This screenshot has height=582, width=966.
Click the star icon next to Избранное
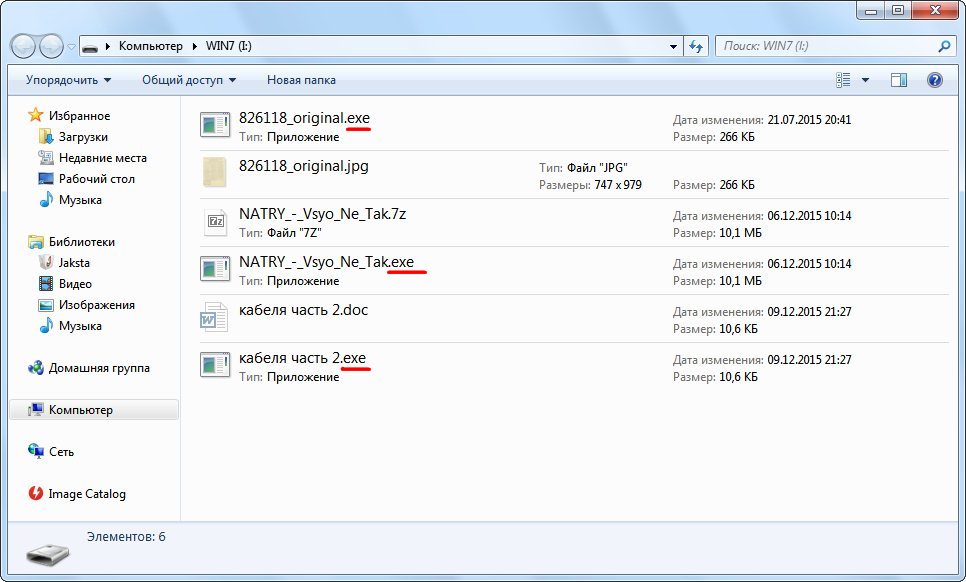pyautogui.click(x=36, y=115)
